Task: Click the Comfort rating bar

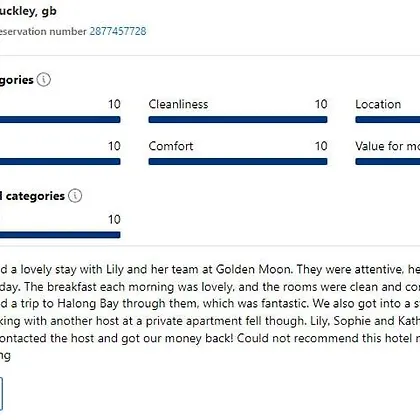Action: 238,162
